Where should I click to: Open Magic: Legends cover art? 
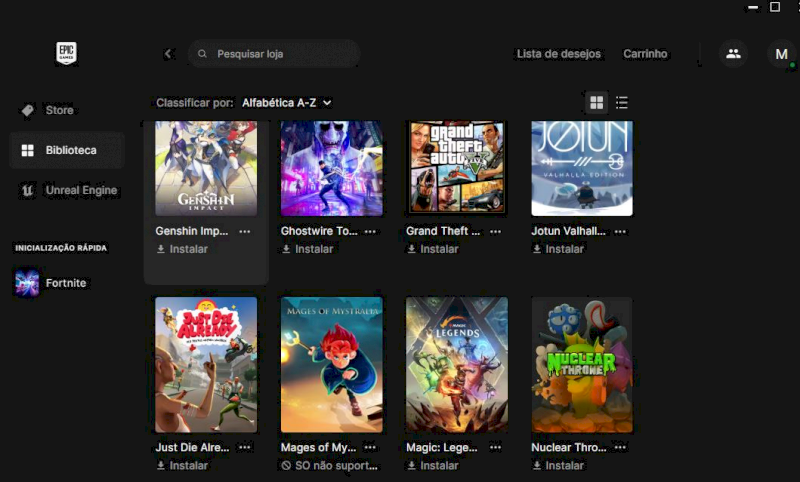pyautogui.click(x=457, y=365)
